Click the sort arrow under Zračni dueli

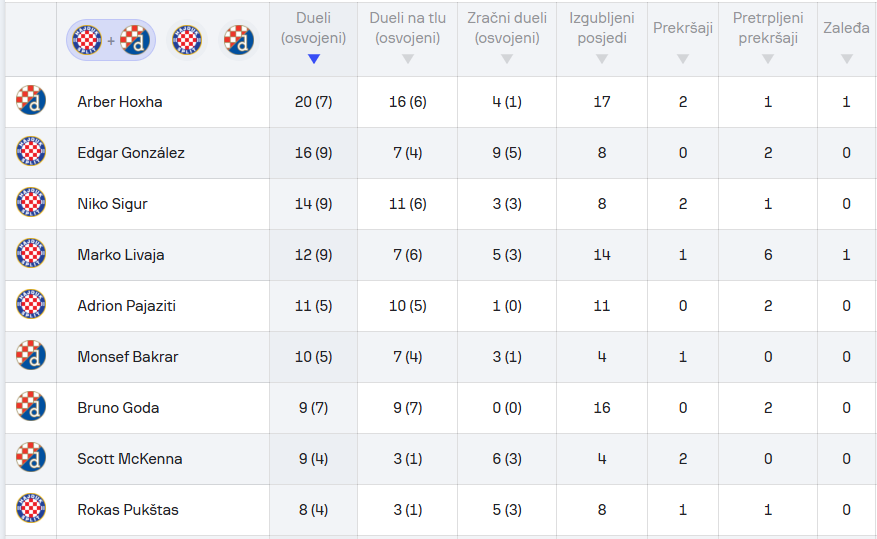[507, 59]
